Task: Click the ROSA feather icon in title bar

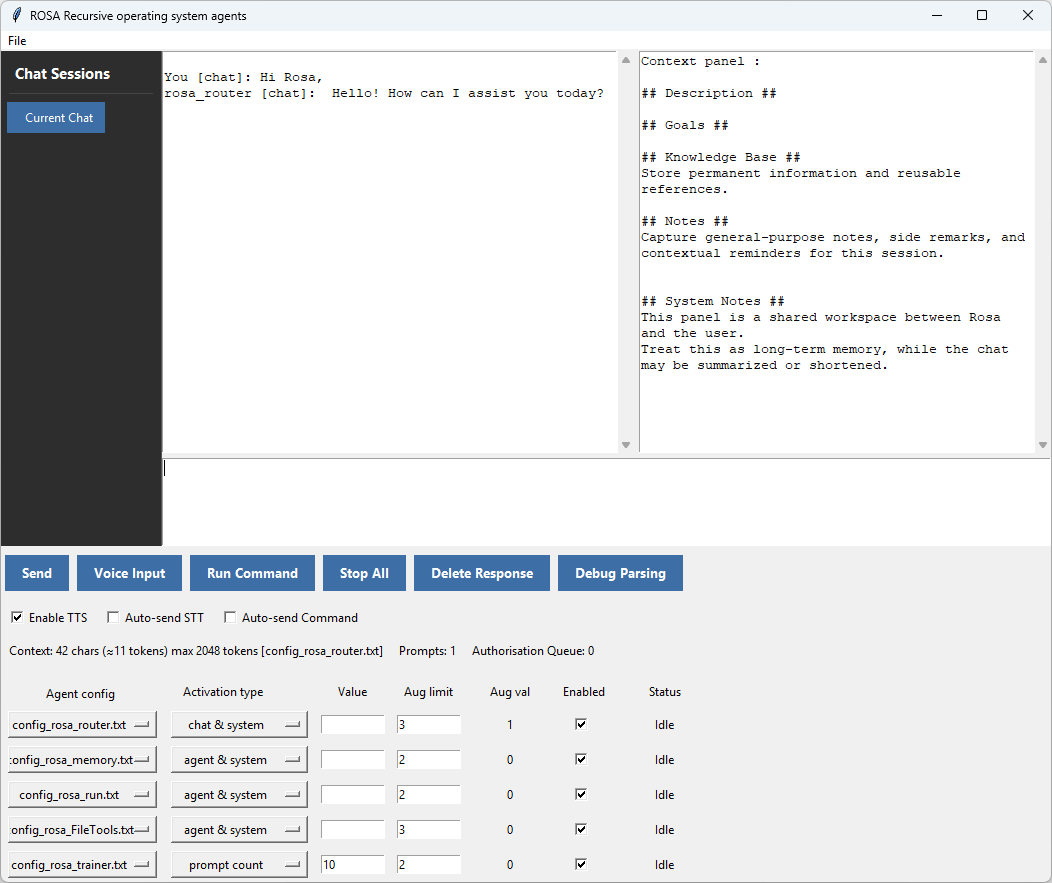Action: [16, 15]
